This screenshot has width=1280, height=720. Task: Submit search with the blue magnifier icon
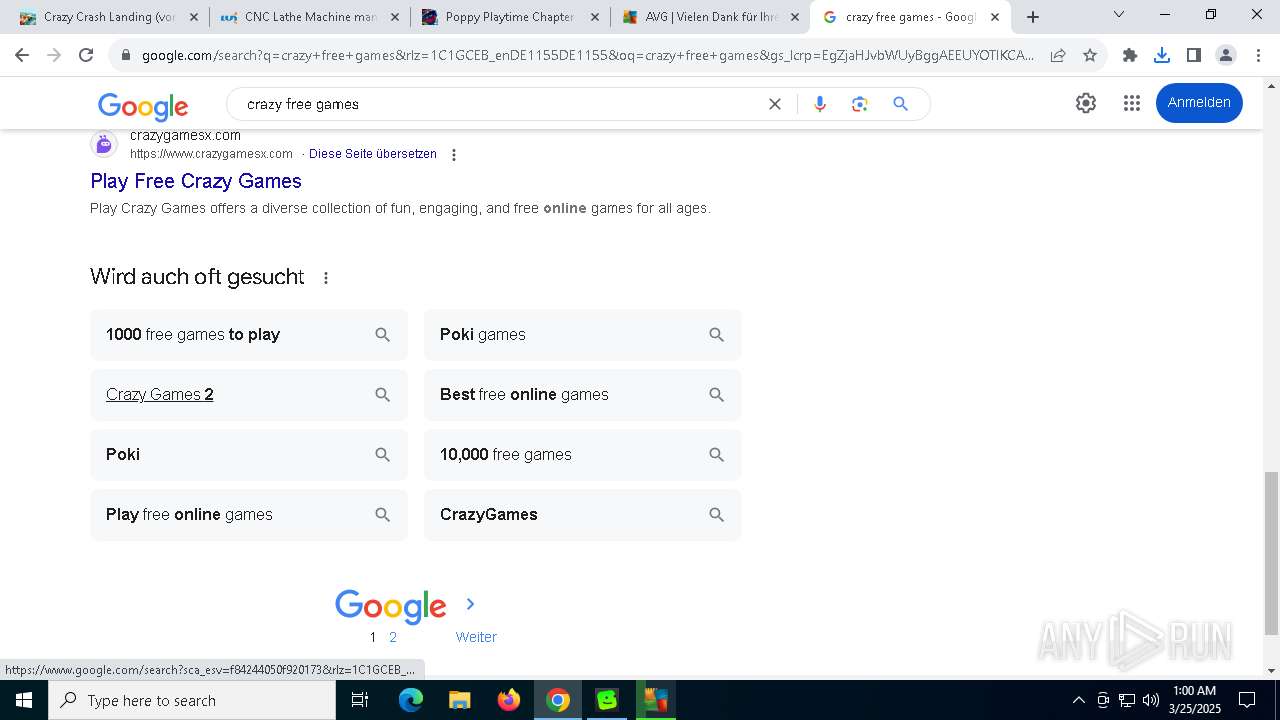click(x=900, y=104)
